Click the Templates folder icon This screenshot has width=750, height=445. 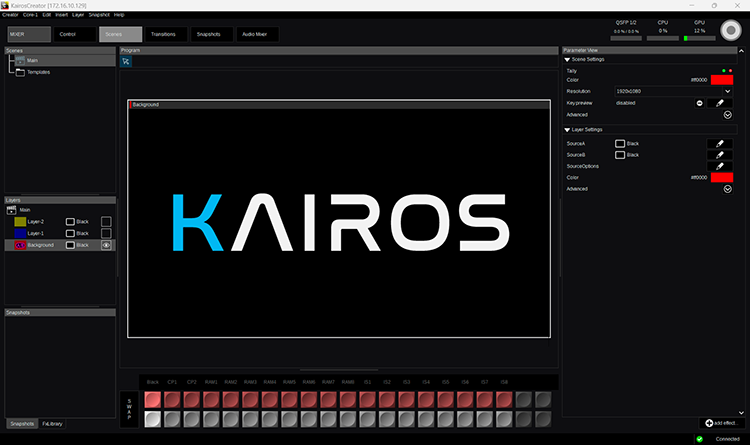[20, 72]
